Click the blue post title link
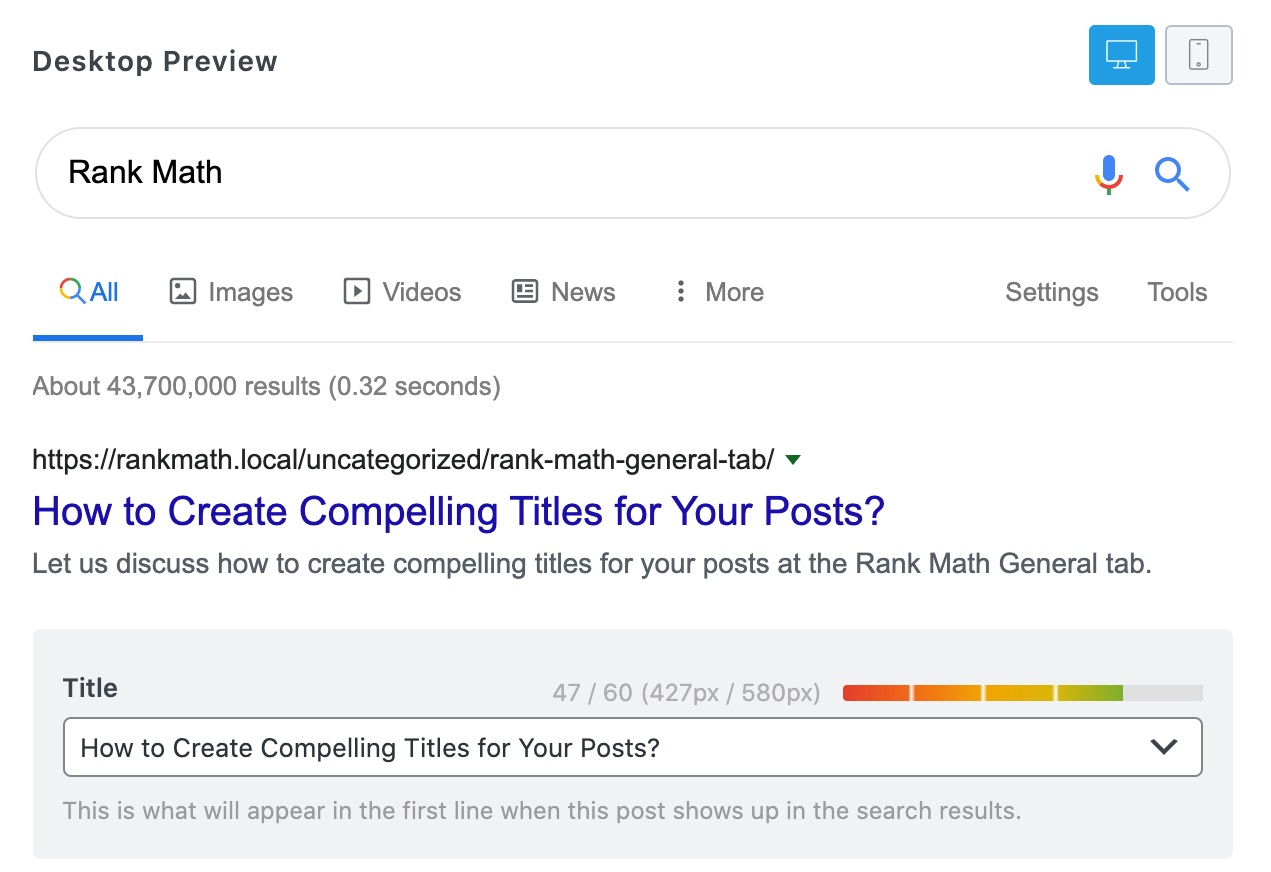This screenshot has height=872, width=1271. [458, 511]
